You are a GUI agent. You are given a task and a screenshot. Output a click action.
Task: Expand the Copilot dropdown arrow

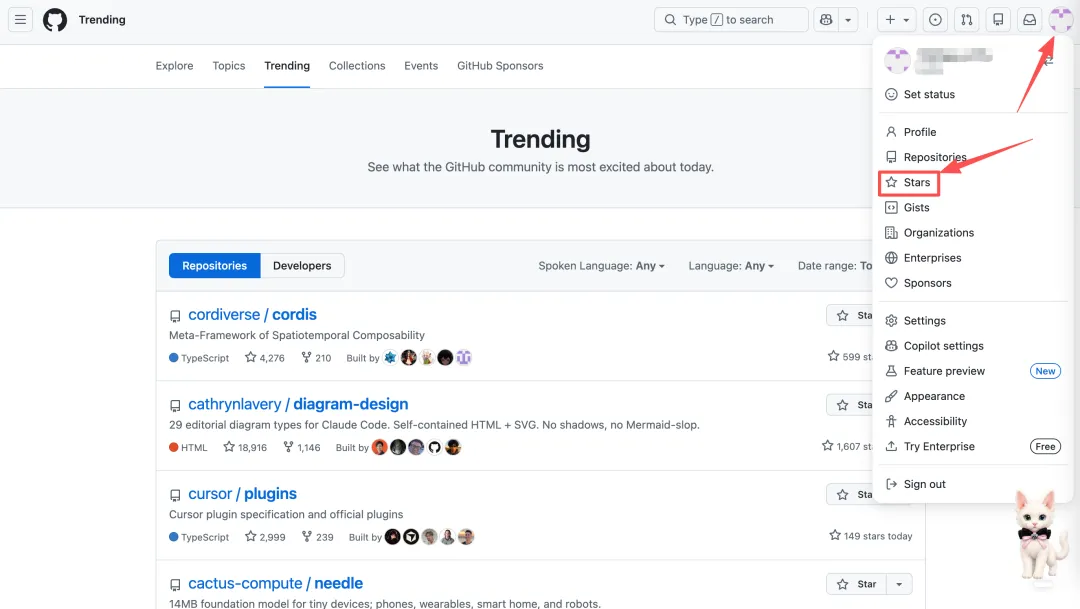point(848,20)
